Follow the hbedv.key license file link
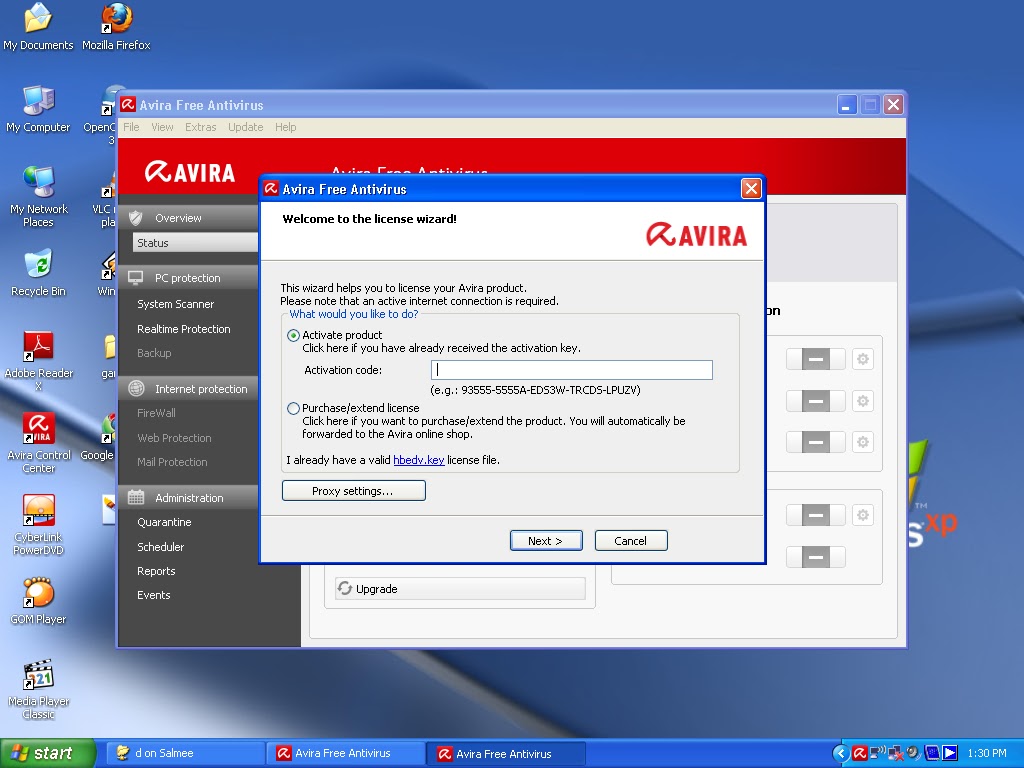Viewport: 1024px width, 768px height. click(x=419, y=460)
